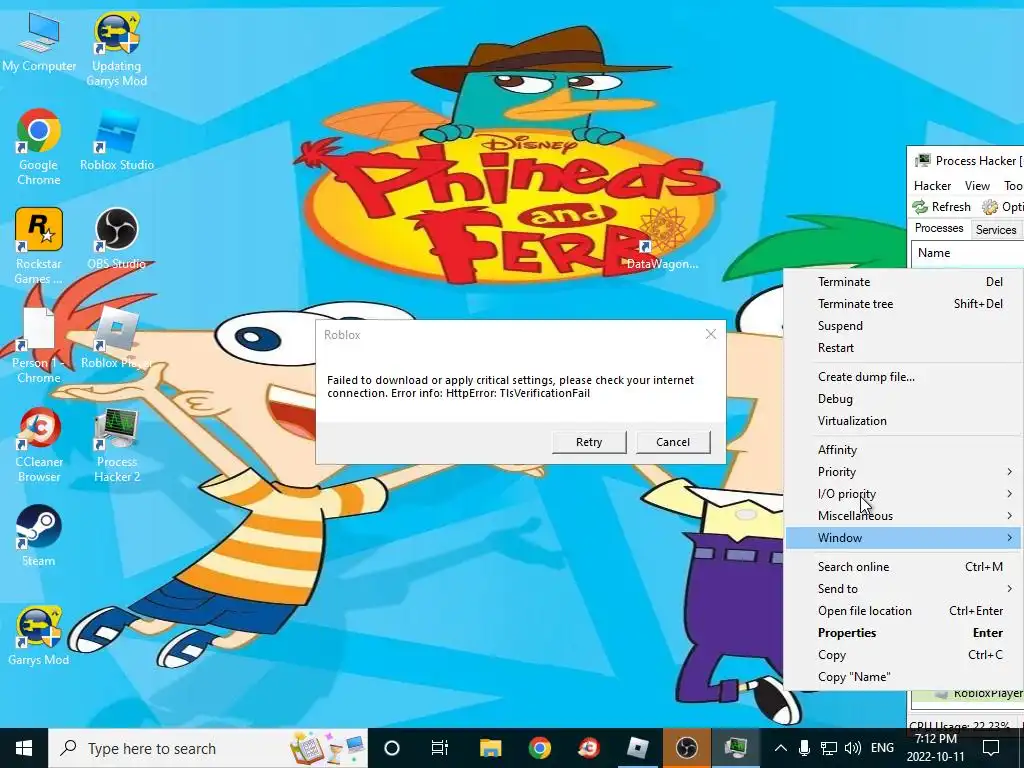Switch to OBS Studio taskbar icon
Image resolution: width=1024 pixels, height=768 pixels.
tap(686, 748)
